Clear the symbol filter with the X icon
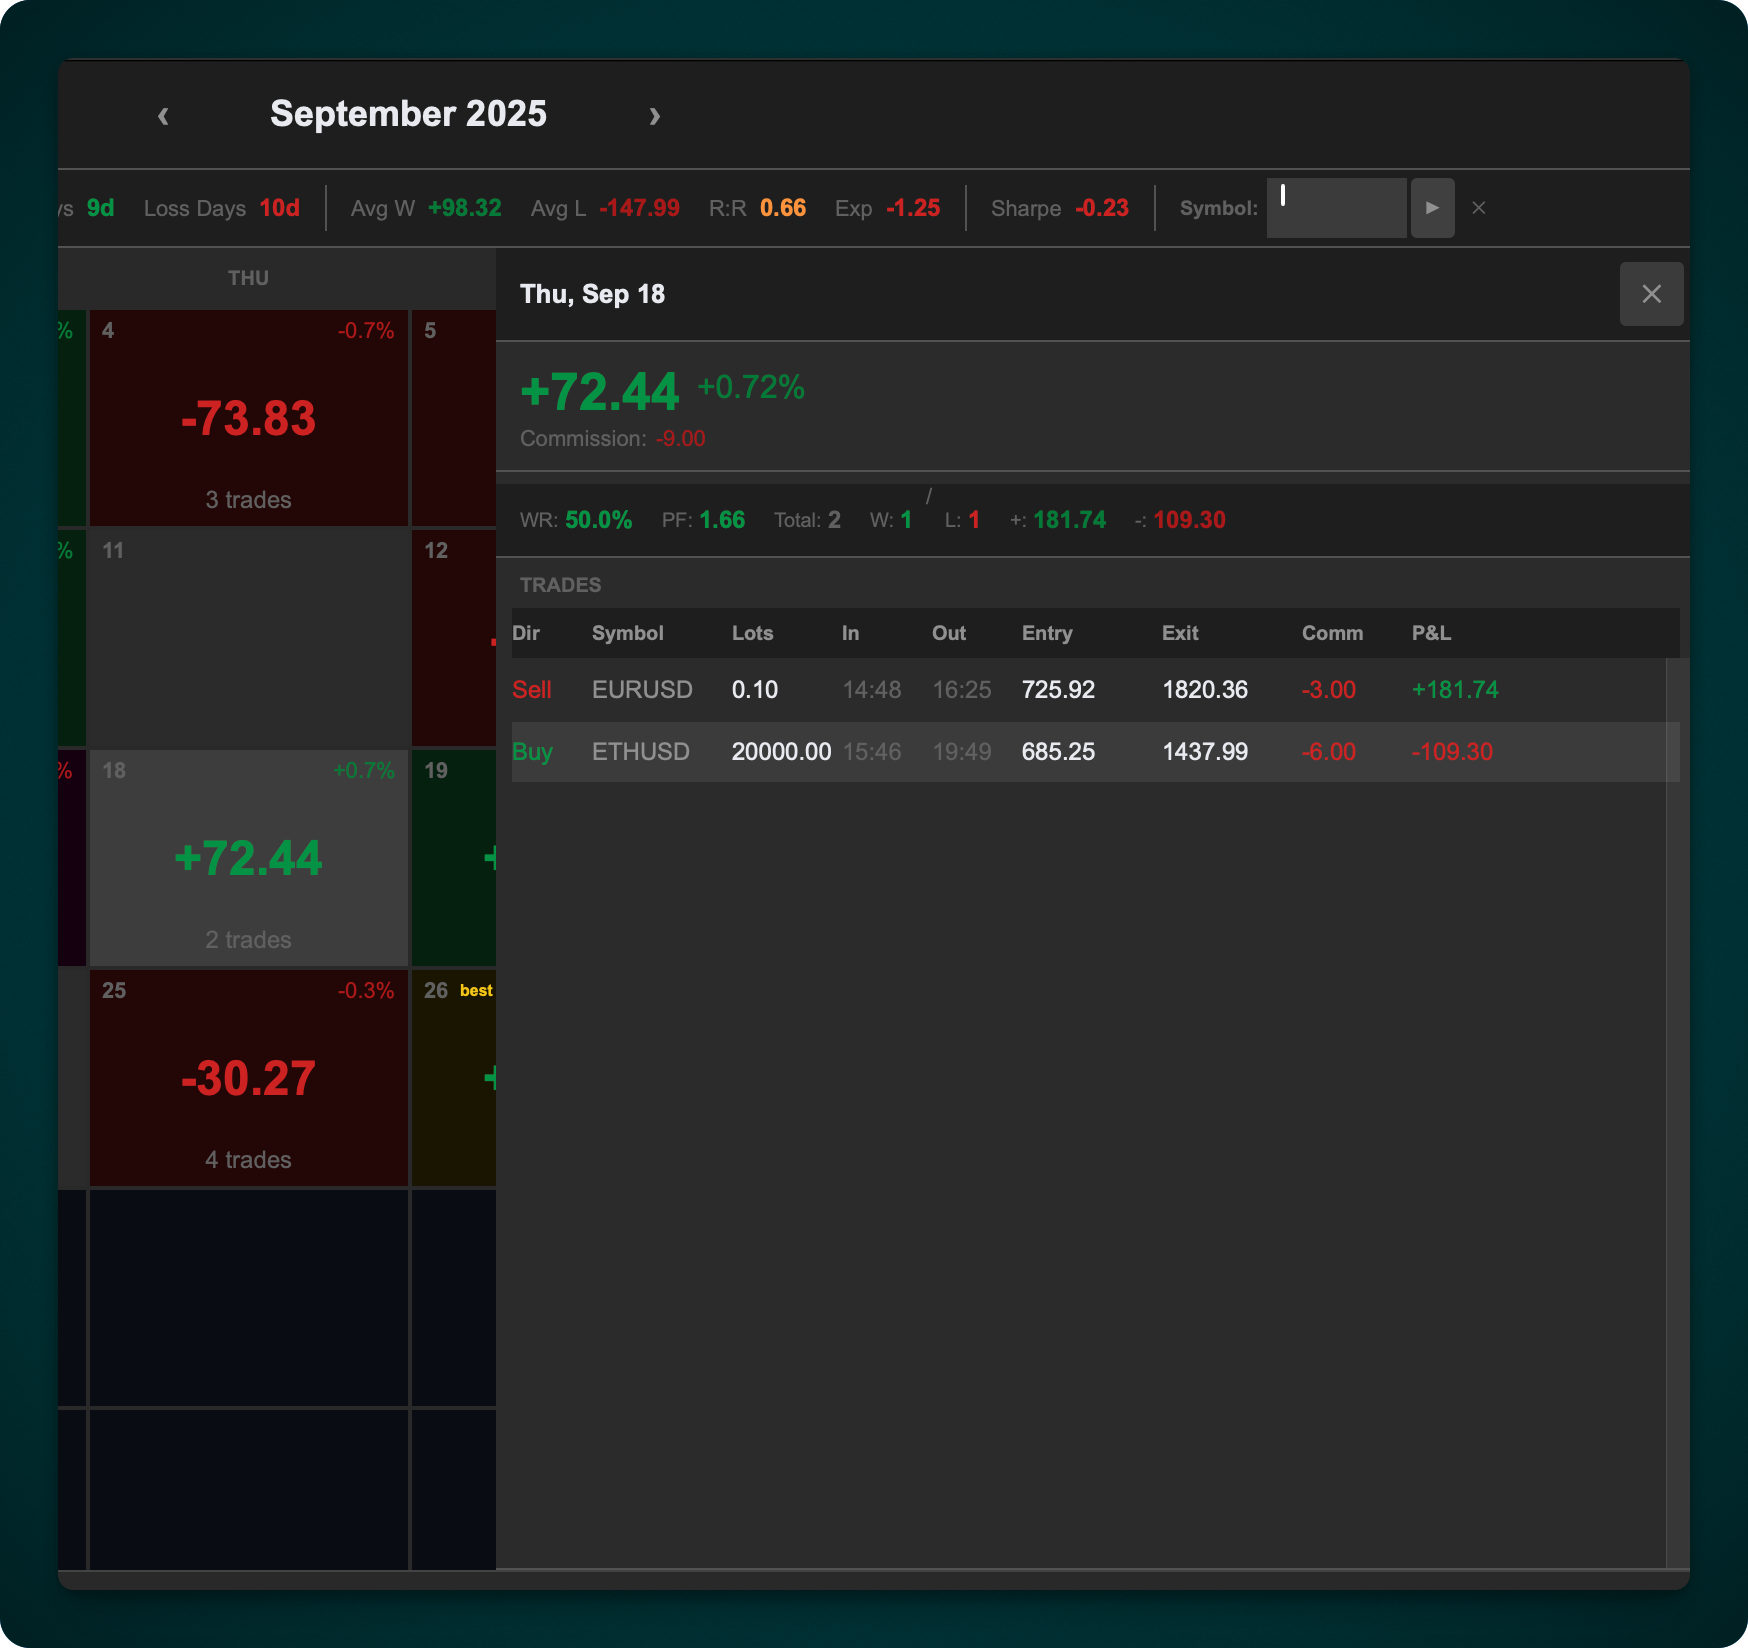1748x1648 pixels. coord(1478,208)
